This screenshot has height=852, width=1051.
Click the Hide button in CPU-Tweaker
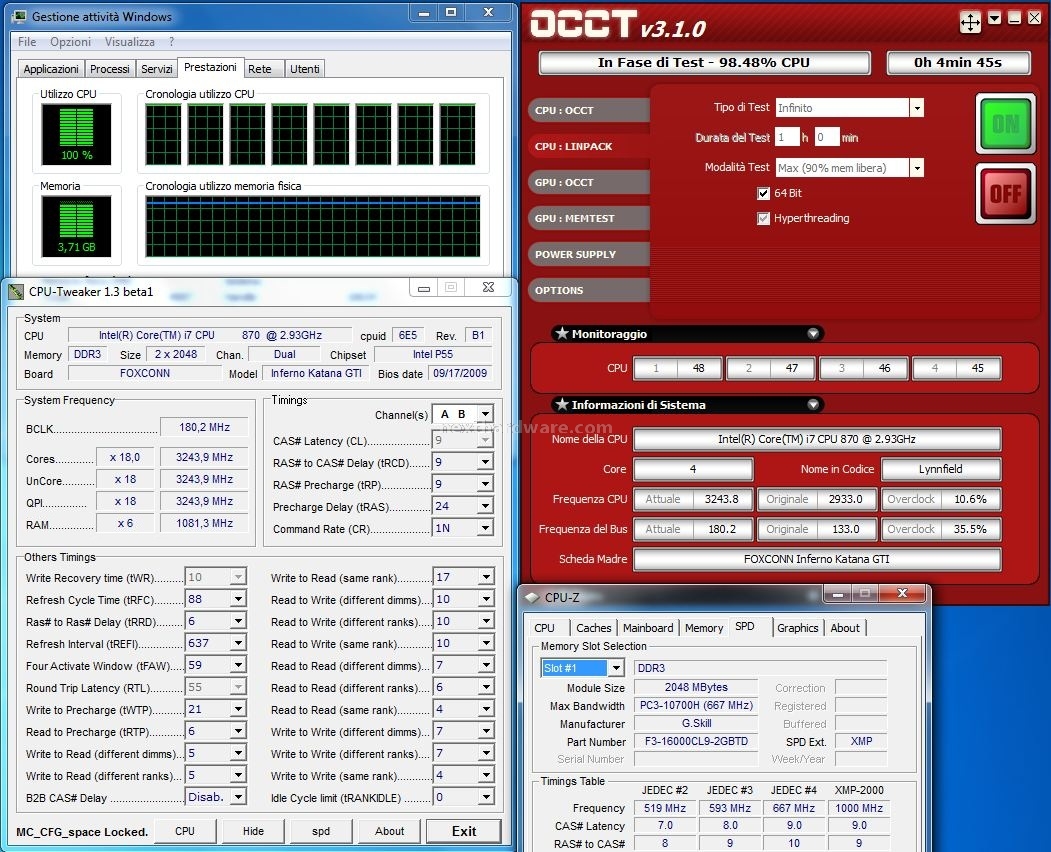(253, 831)
